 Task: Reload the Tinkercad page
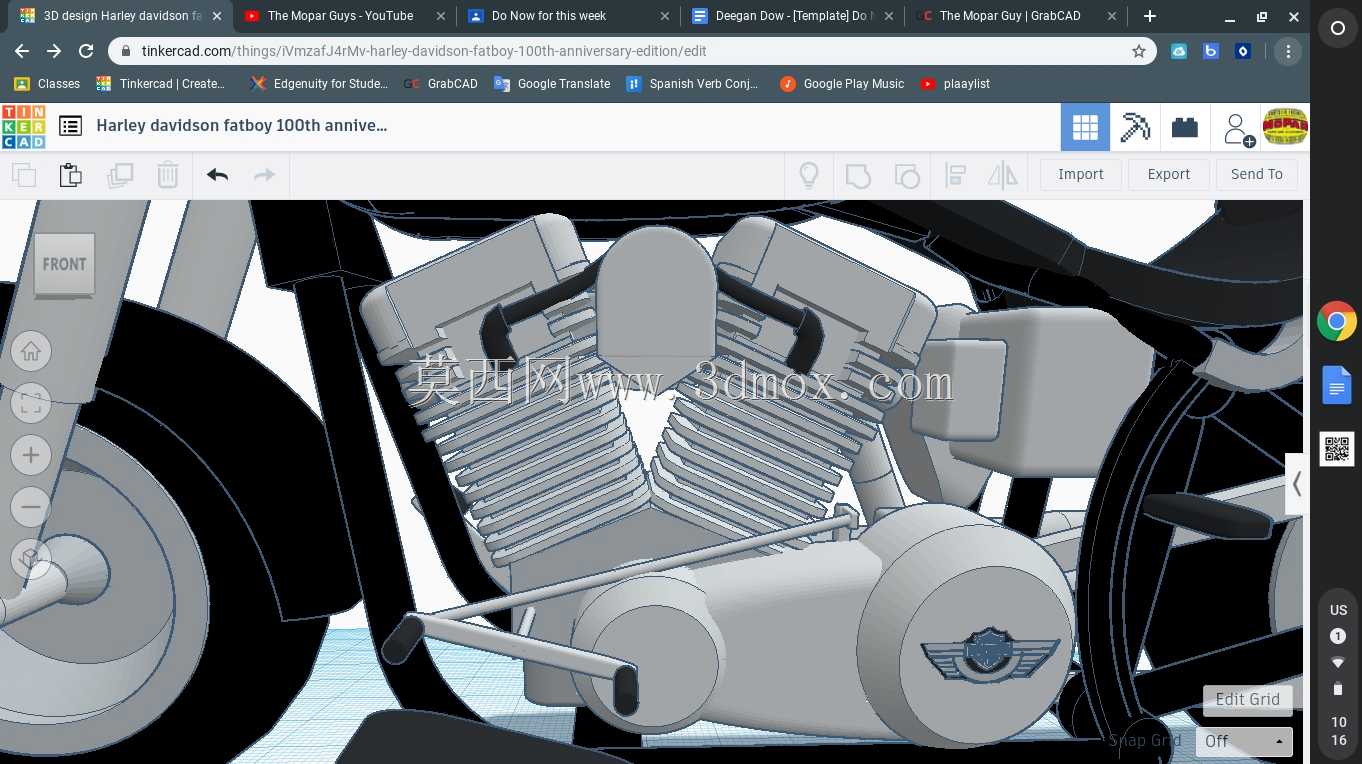(86, 51)
